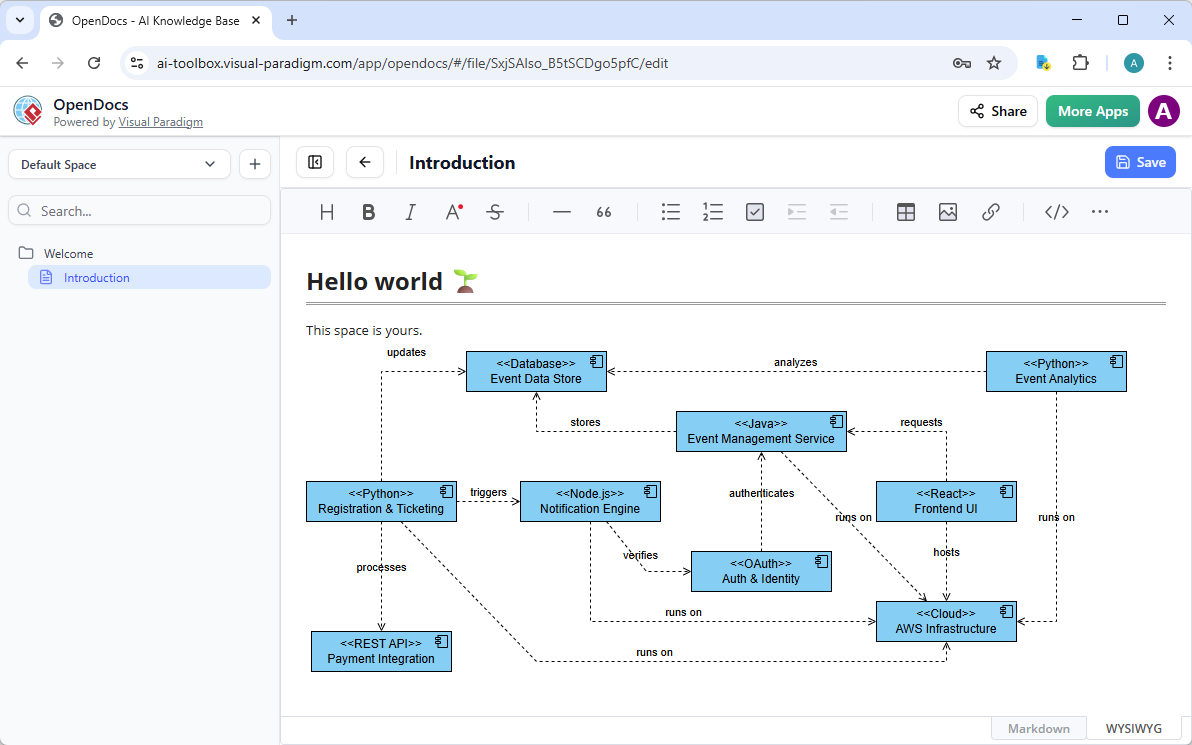
Task: Switch to the Markdown tab
Action: (x=1038, y=727)
